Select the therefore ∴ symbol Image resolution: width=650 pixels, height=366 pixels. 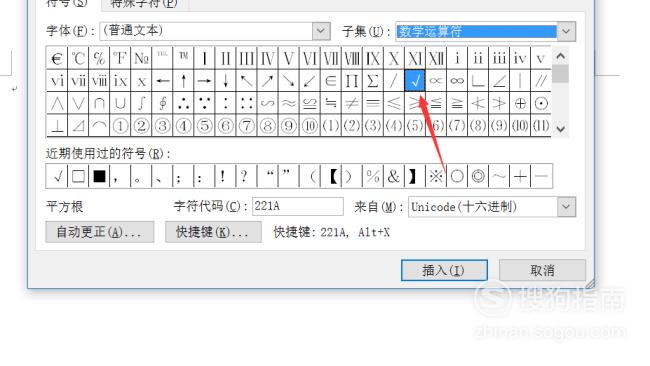[184, 103]
